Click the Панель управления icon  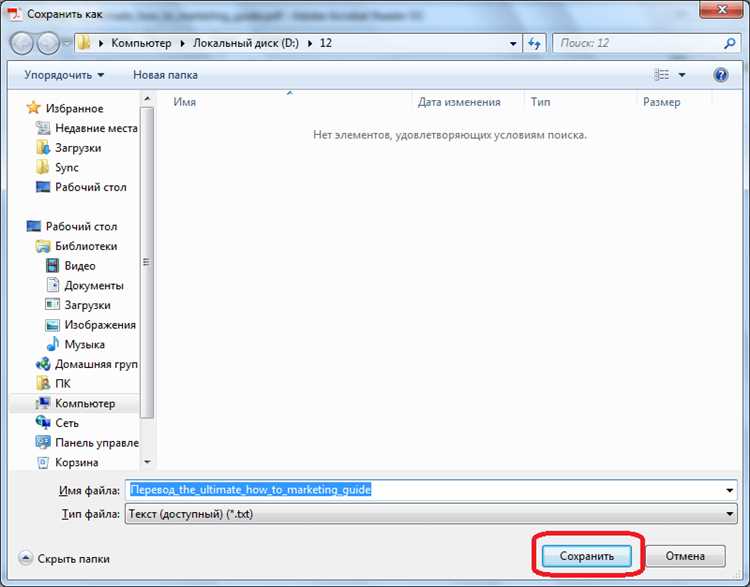click(x=43, y=442)
